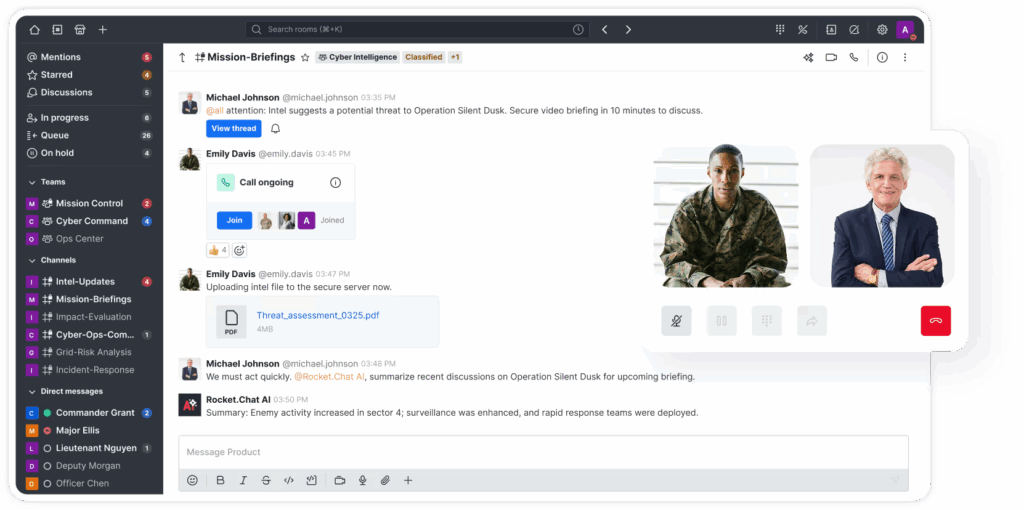The image size is (1024, 510).
Task: Toggle the thread notification bell
Action: [x=276, y=129]
